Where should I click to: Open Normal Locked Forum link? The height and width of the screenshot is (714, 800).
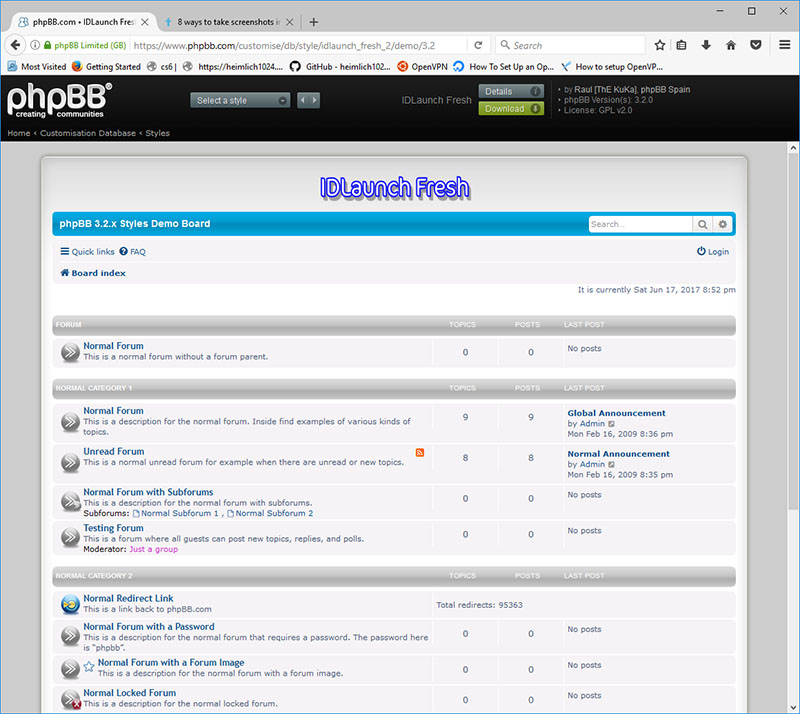coord(130,693)
